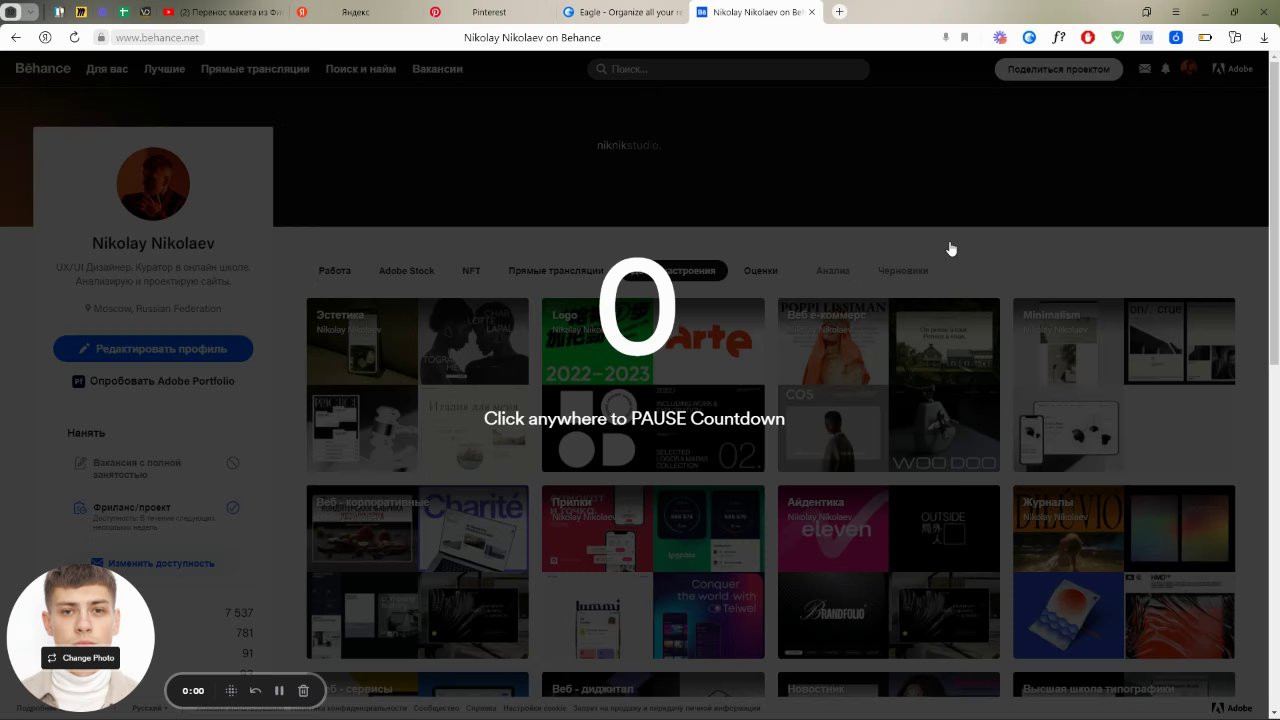Image resolution: width=1280 pixels, height=720 pixels.
Task: Open the browser hamburger menu
Action: (x=1175, y=12)
